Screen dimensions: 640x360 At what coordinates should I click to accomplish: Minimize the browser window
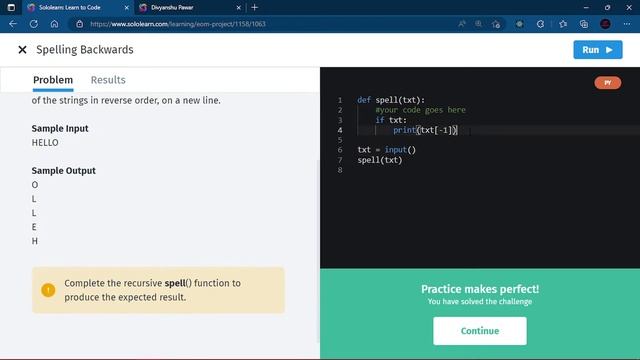click(586, 7)
